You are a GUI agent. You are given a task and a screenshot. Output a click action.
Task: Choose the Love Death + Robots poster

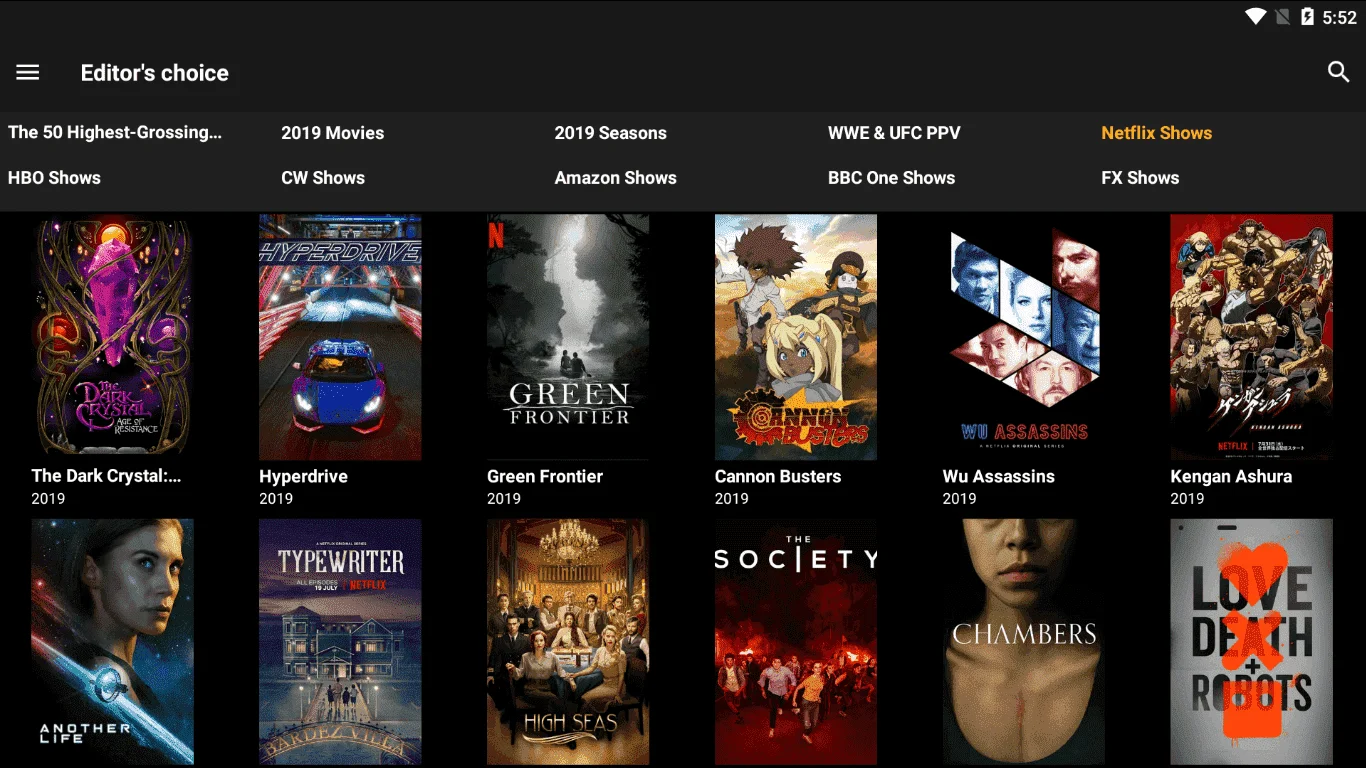[x=1252, y=642]
